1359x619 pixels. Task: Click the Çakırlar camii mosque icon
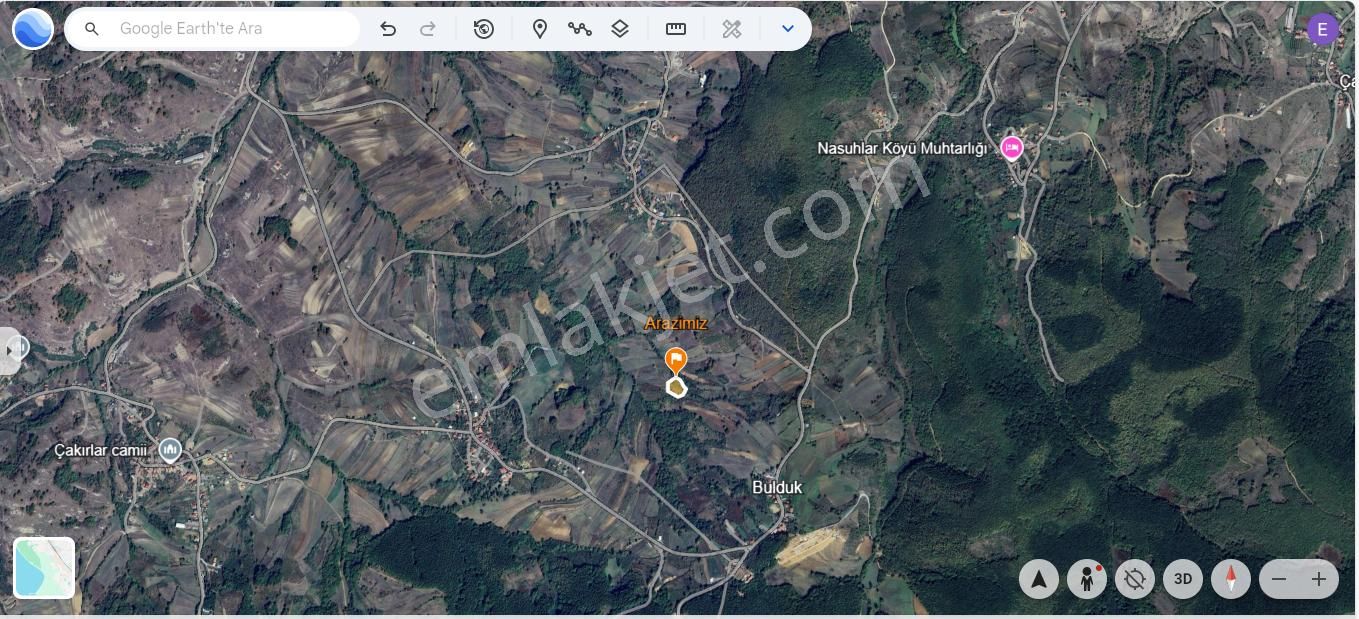[x=170, y=449]
